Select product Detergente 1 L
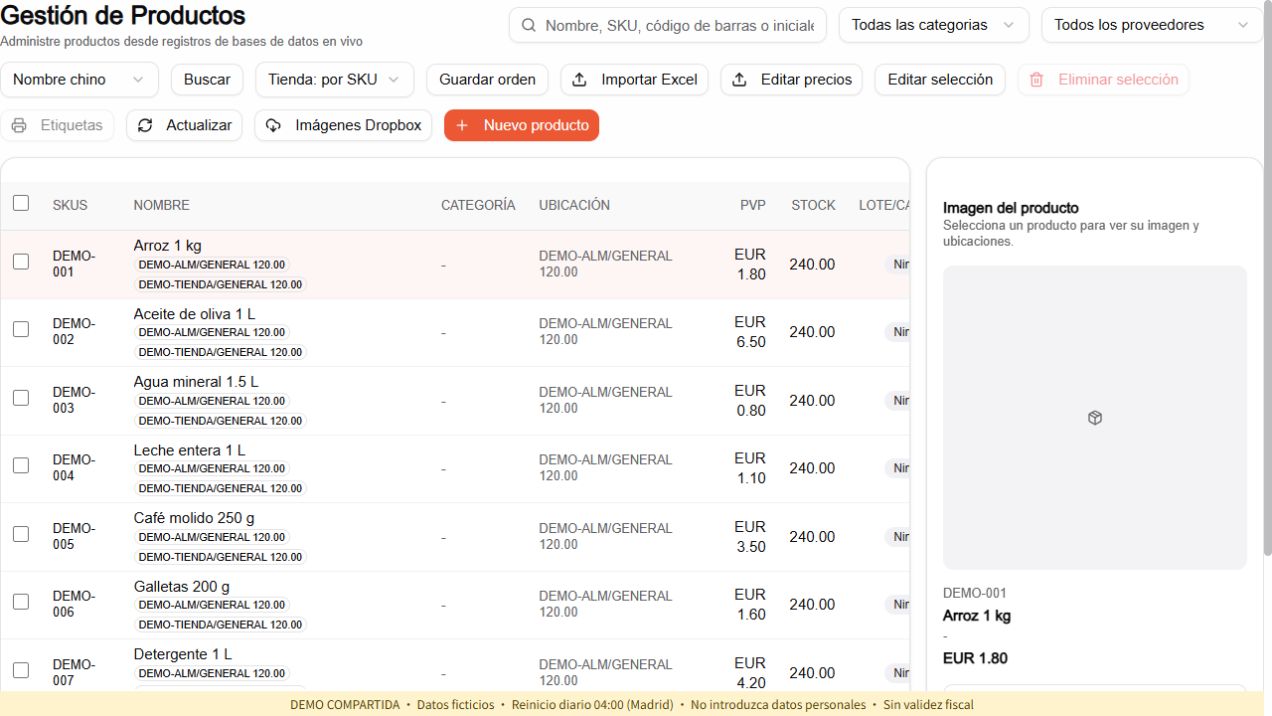 coord(183,654)
